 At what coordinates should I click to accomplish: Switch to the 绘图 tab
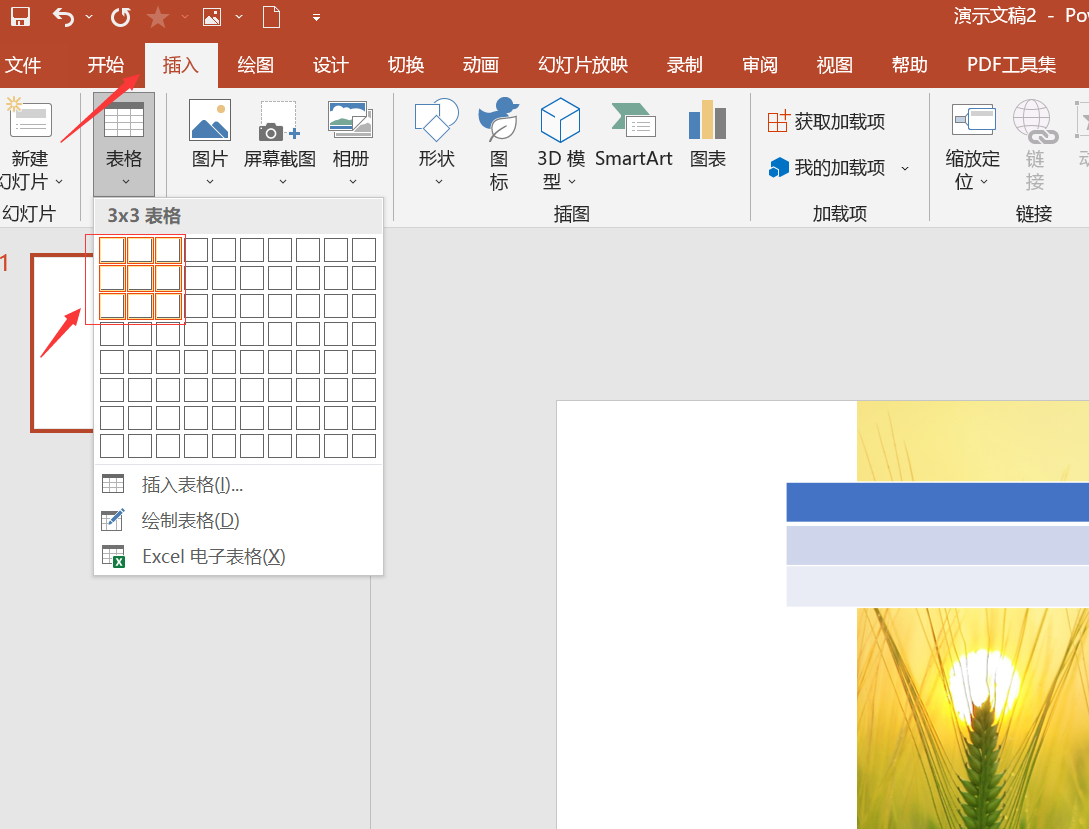tap(256, 65)
